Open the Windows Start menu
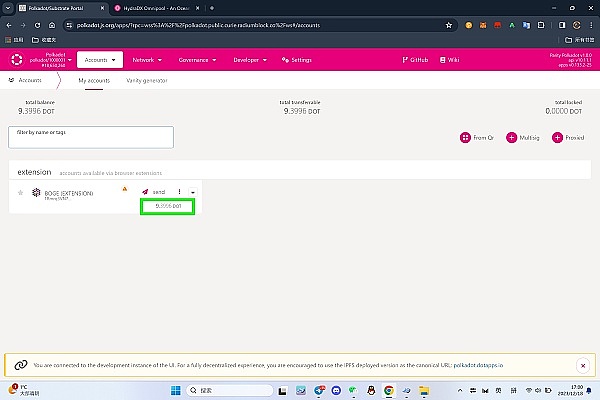The width and height of the screenshot is (600, 400). point(176,390)
